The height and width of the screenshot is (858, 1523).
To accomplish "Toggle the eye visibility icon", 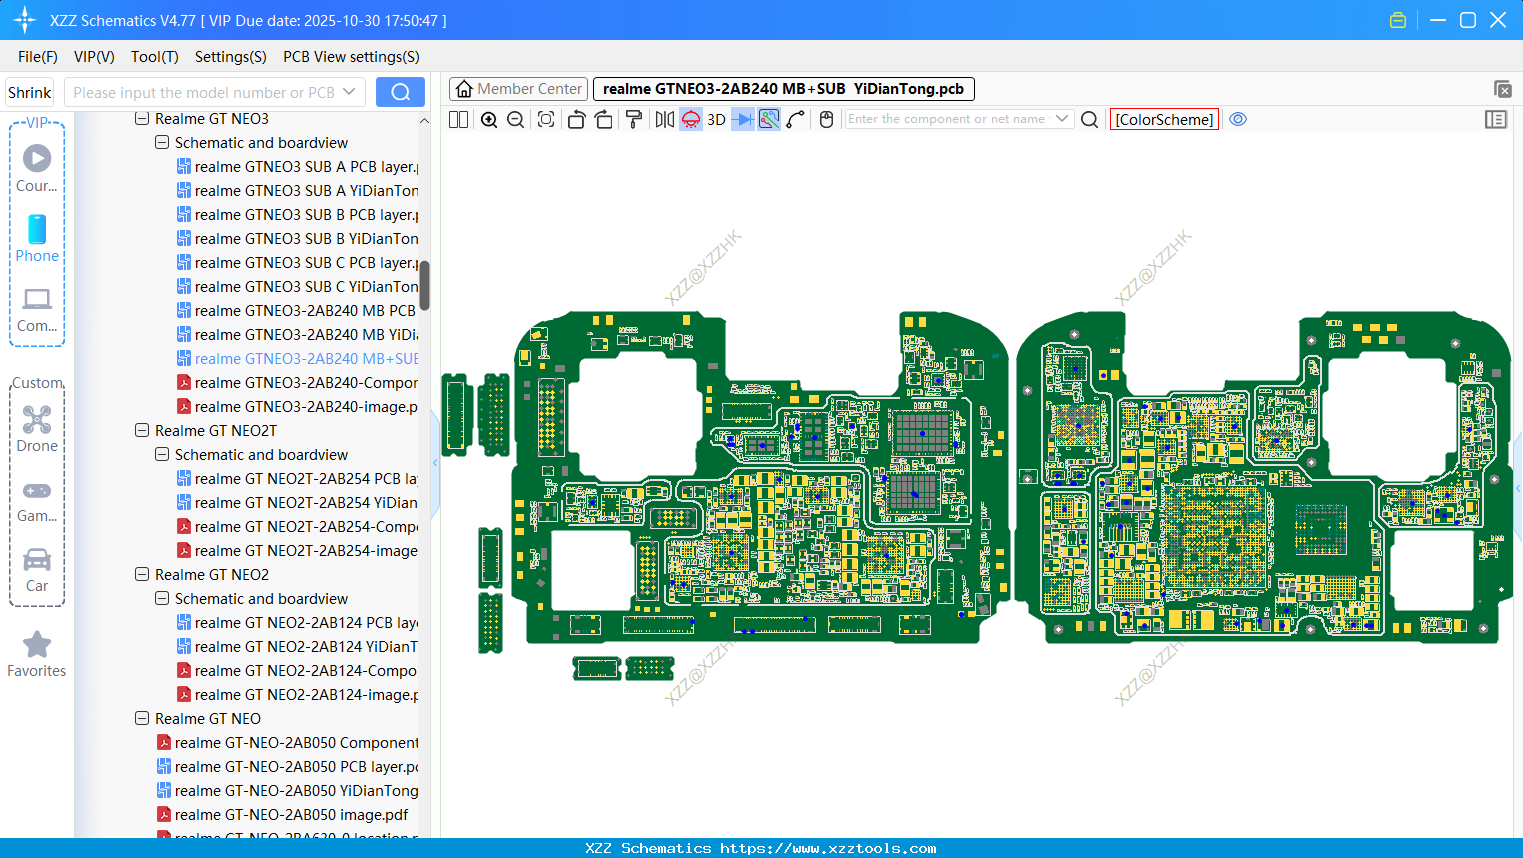I will tap(1238, 119).
